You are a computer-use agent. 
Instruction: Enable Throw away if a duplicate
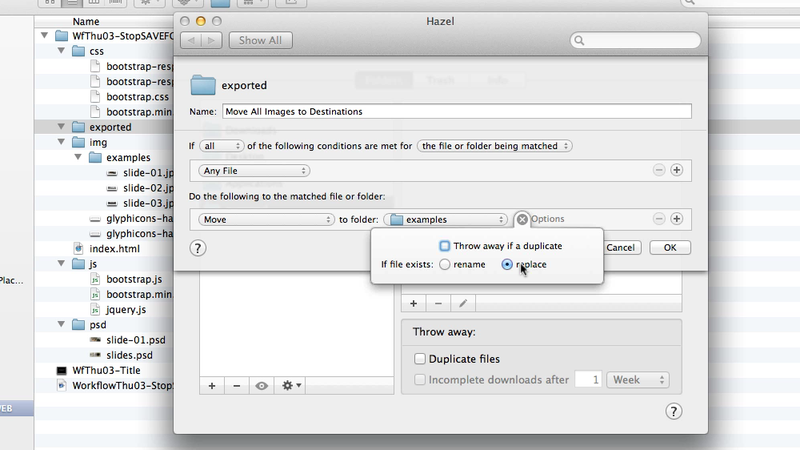pyautogui.click(x=445, y=246)
